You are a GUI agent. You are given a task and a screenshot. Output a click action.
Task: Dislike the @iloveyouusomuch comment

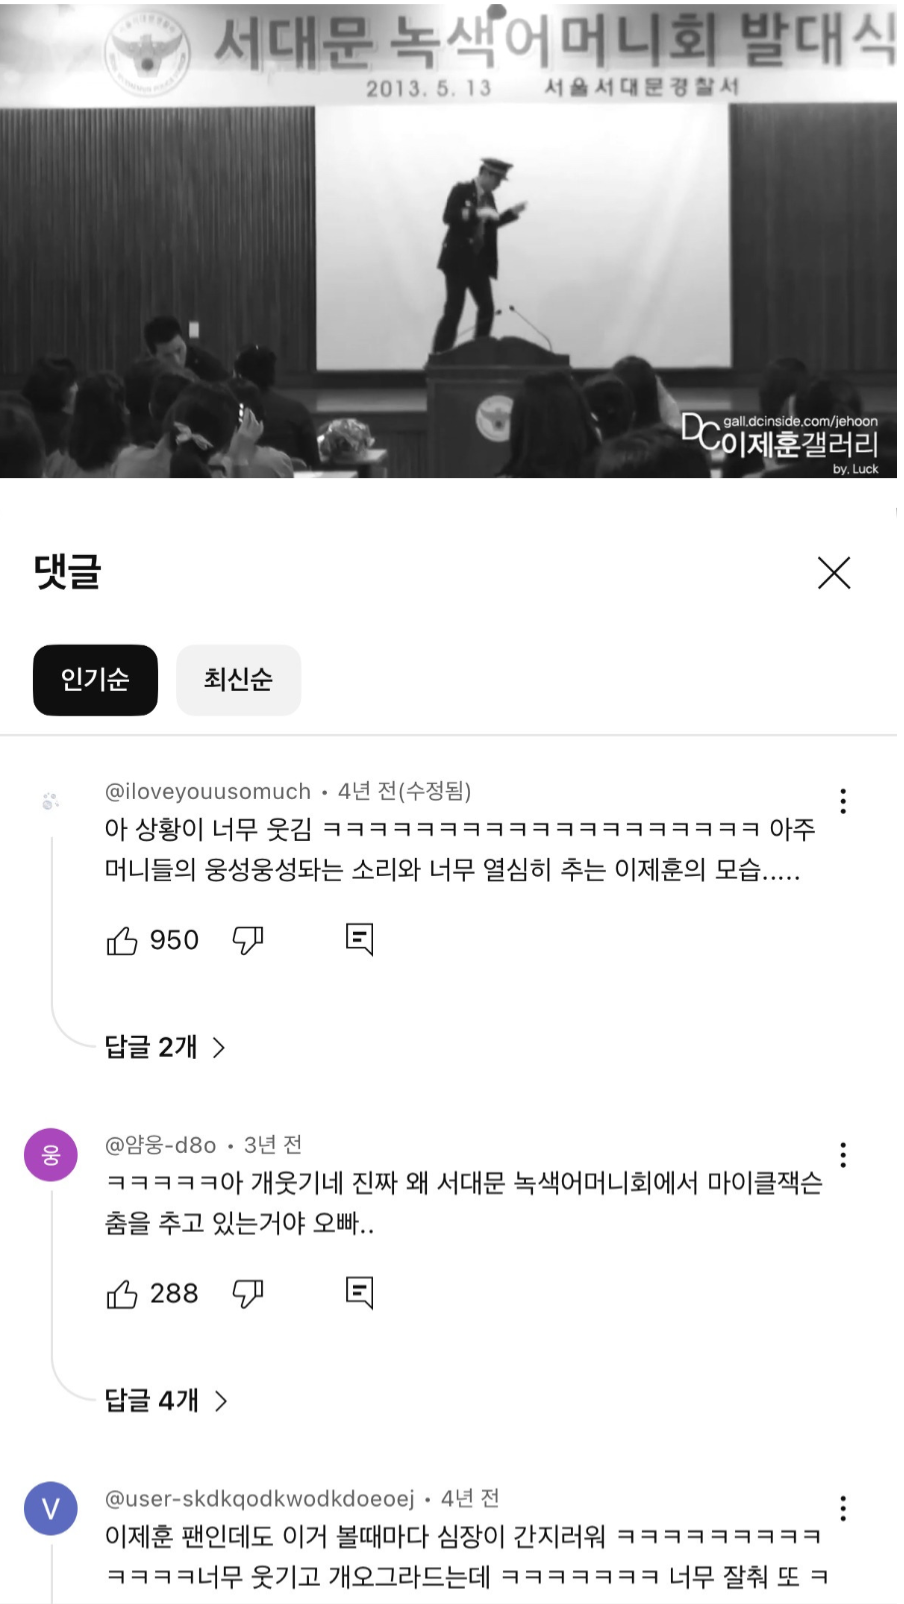[x=248, y=940]
